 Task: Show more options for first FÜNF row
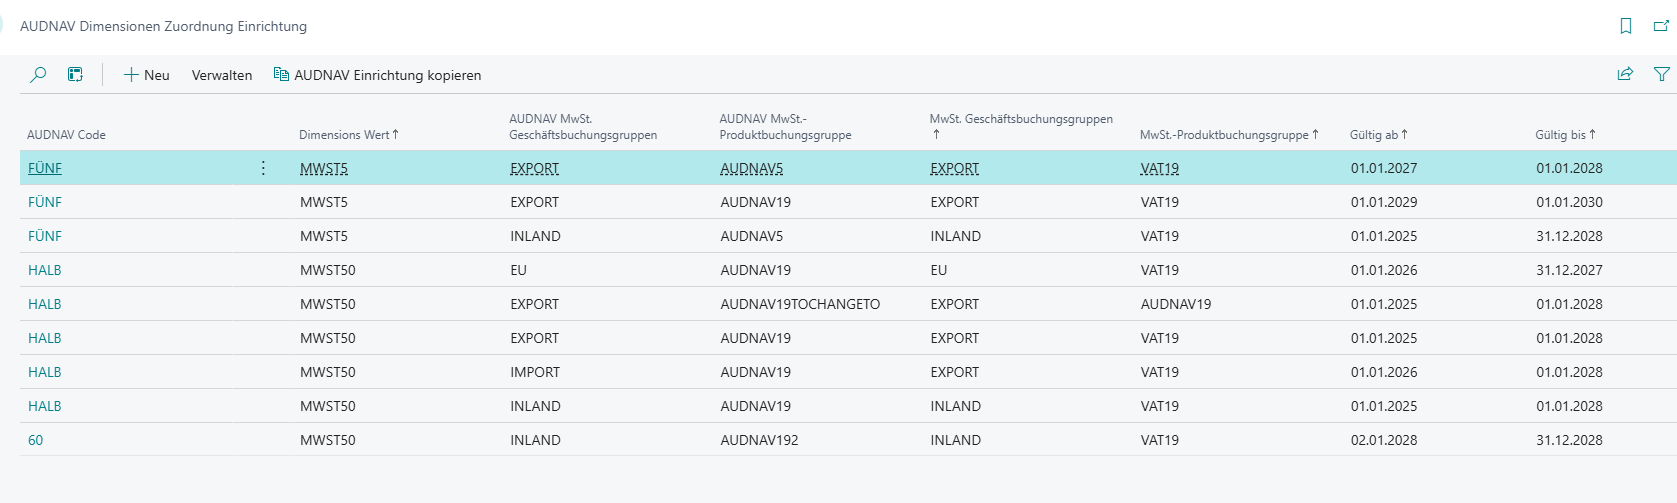263,168
